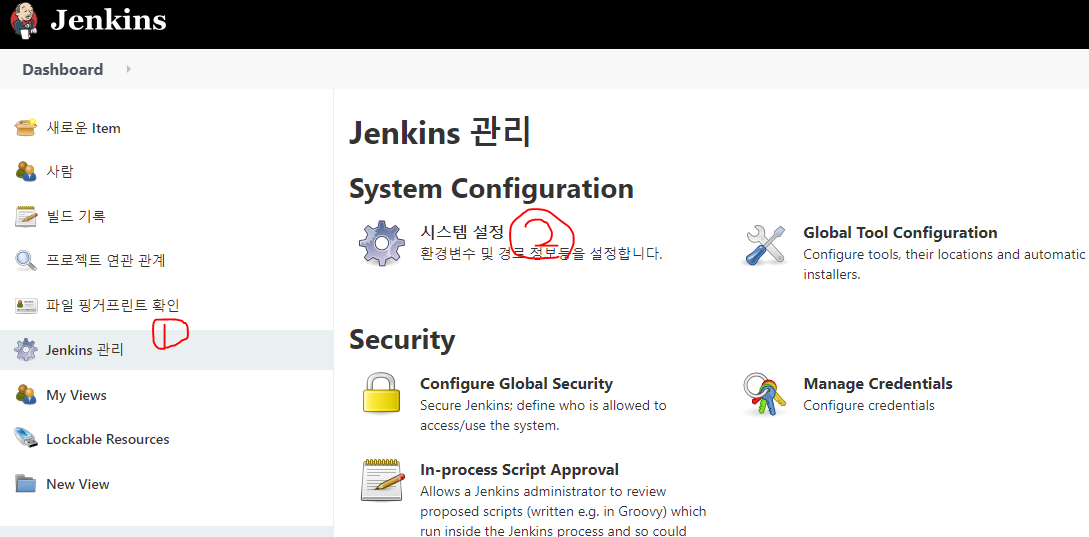Open In-process Script Approval link

click(519, 470)
